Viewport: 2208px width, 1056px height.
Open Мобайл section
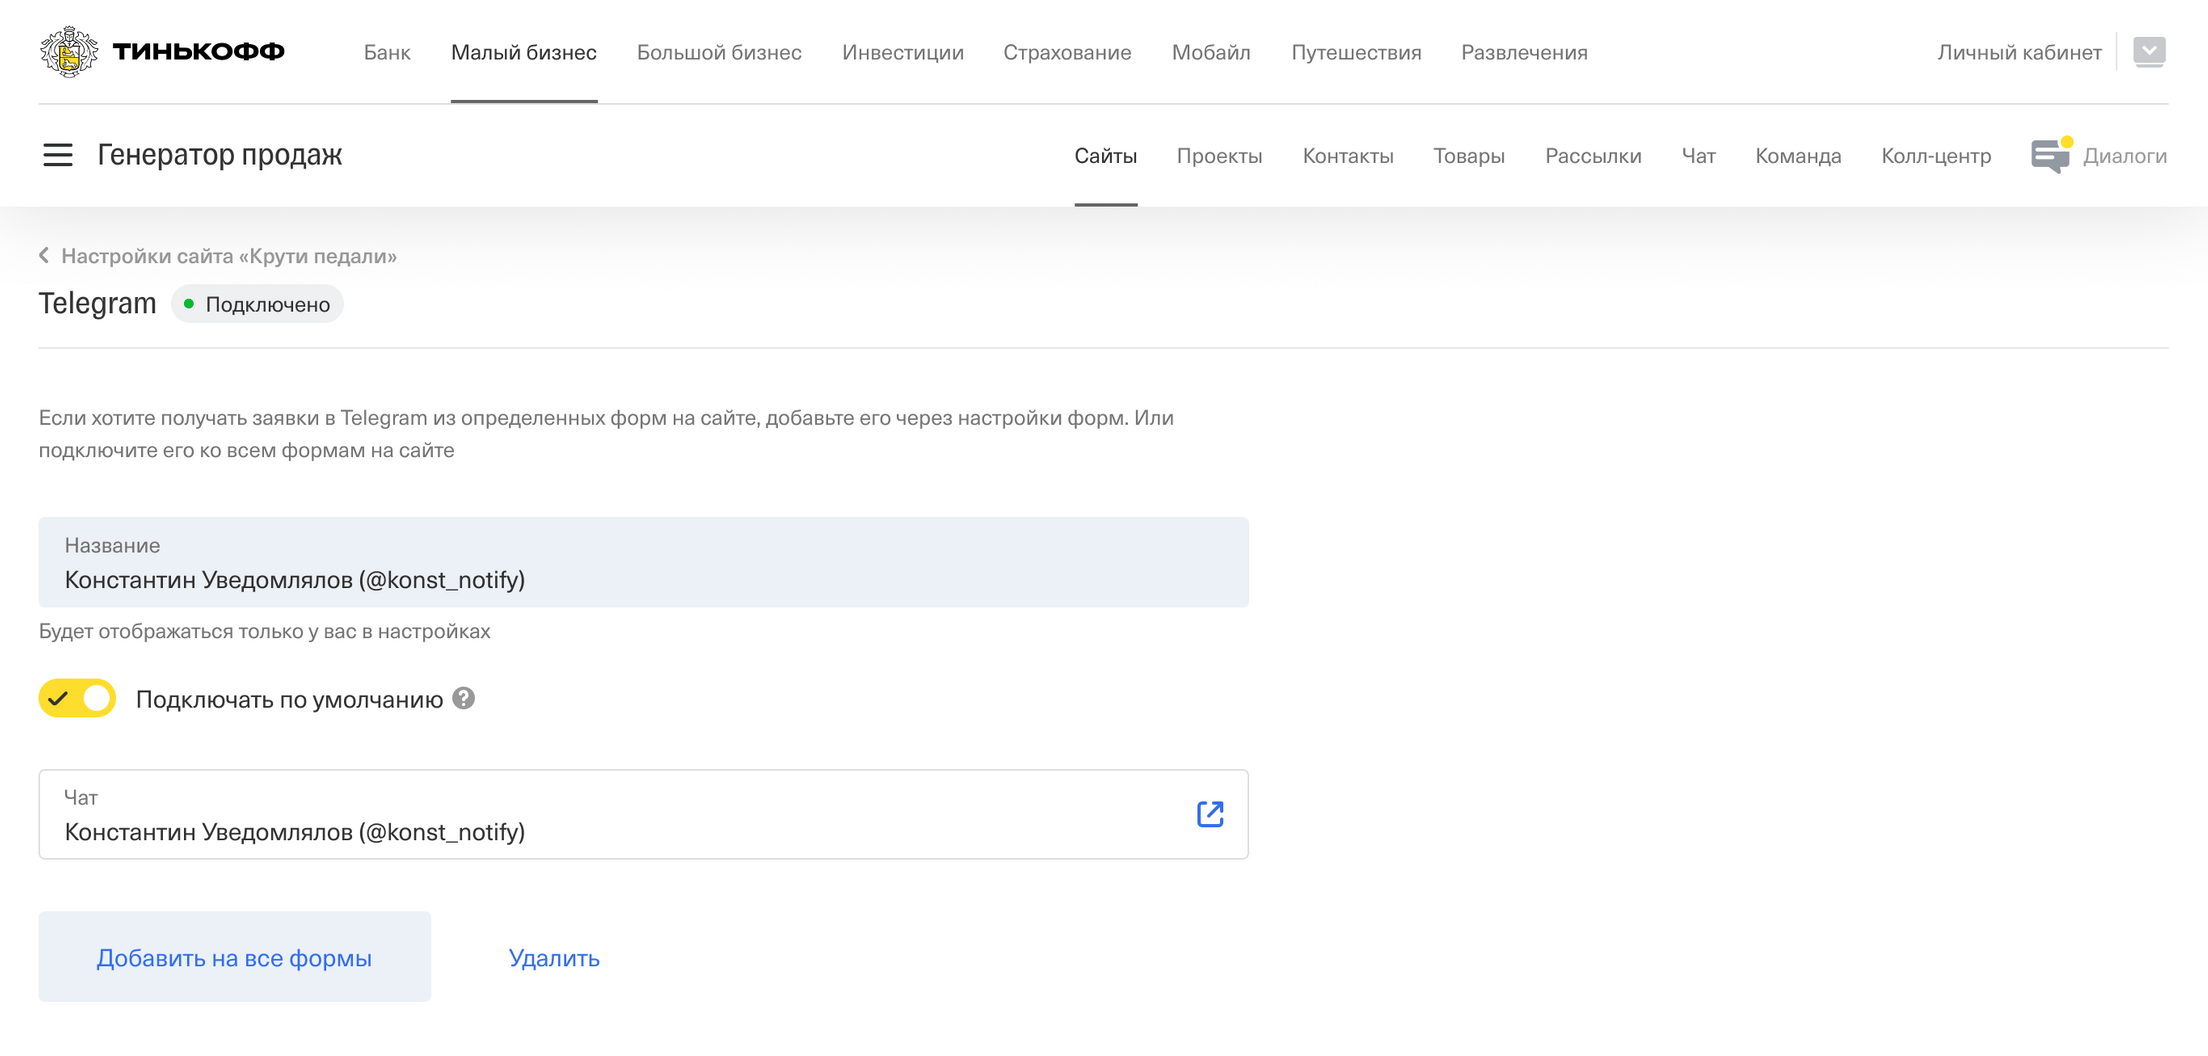click(x=1211, y=52)
